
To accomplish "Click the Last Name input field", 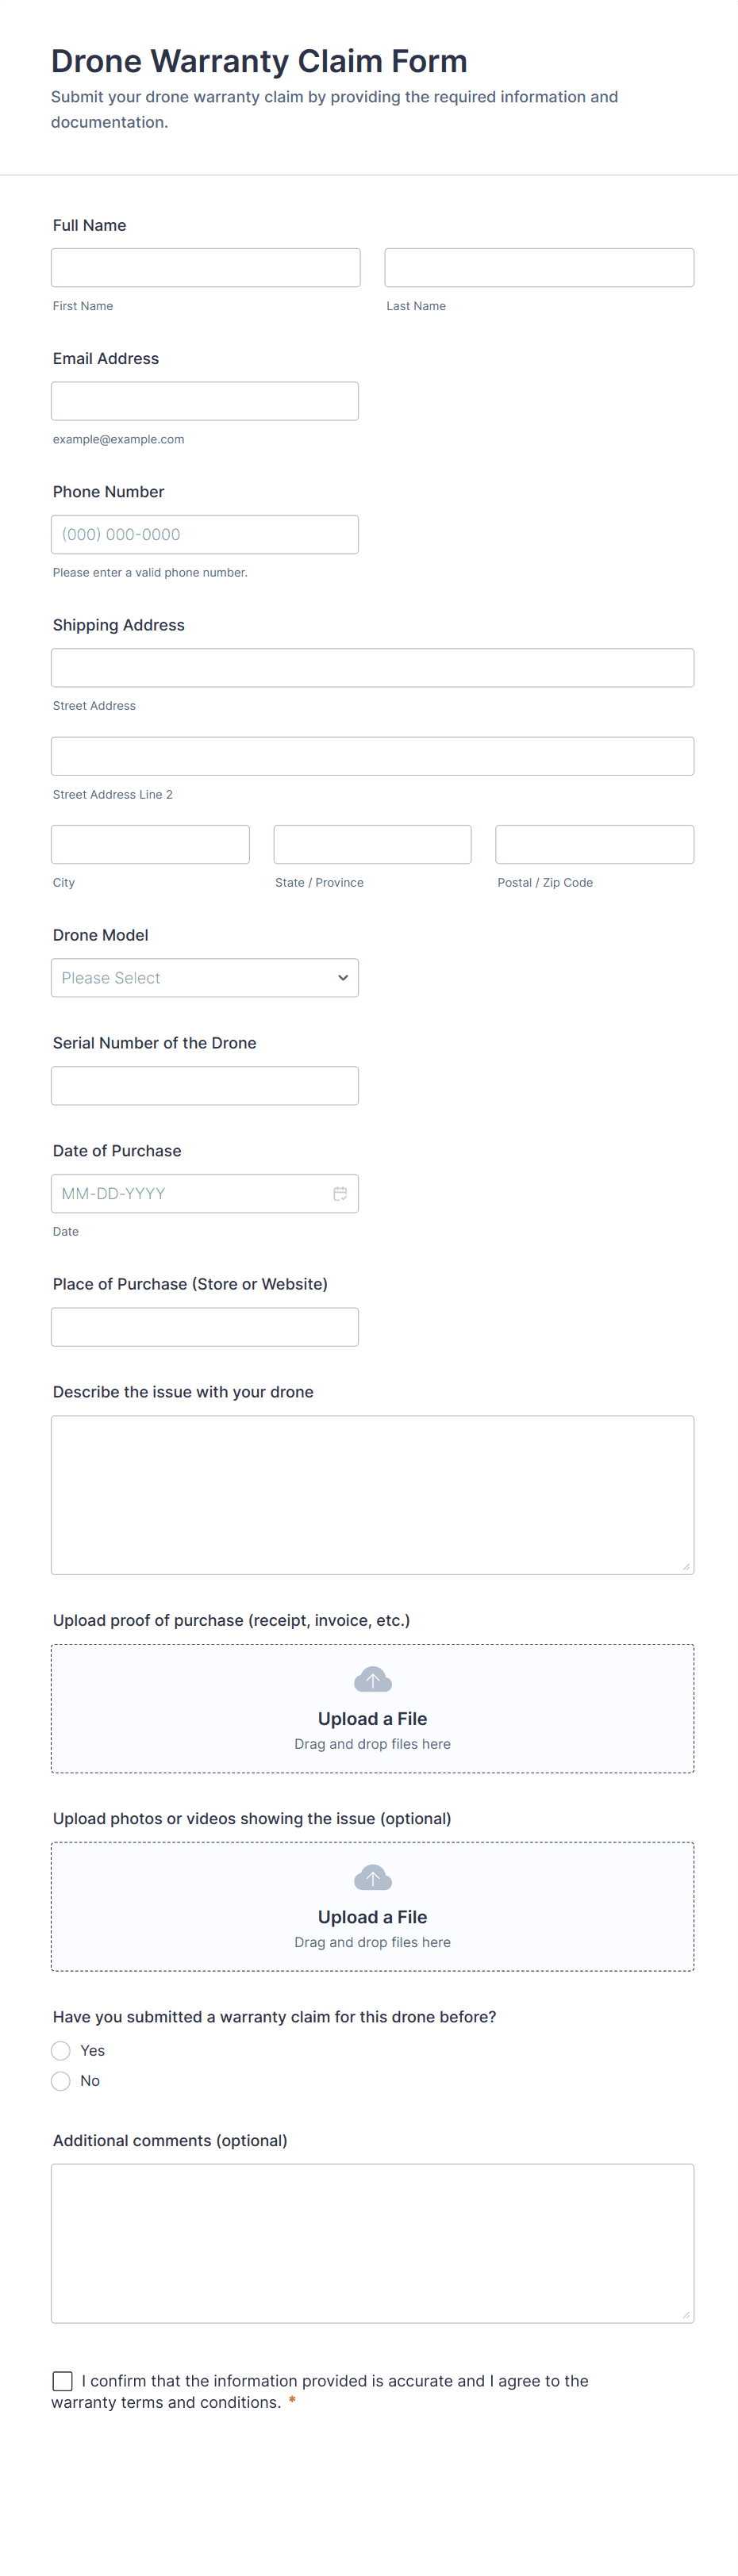I will [539, 268].
